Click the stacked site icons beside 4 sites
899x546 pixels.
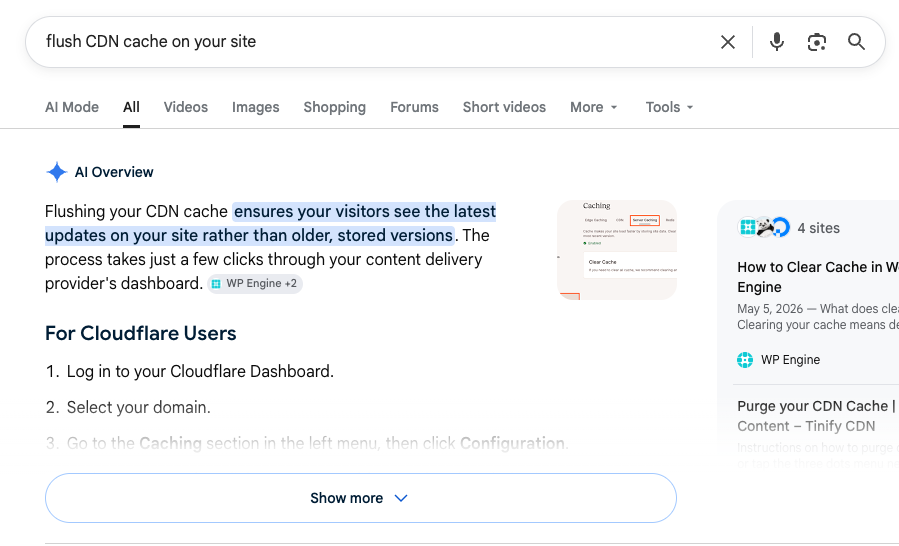click(x=764, y=228)
